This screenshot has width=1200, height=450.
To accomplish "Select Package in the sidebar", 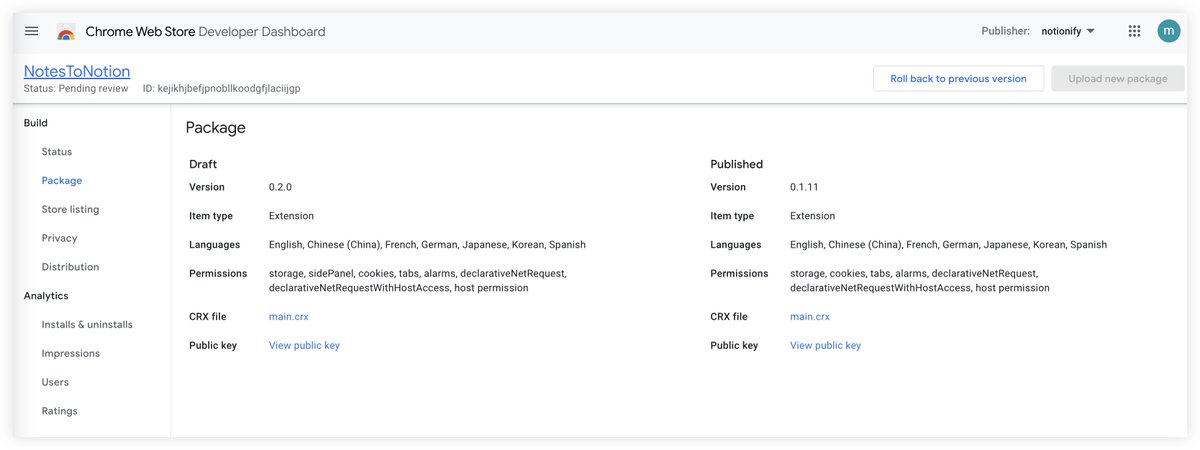I will (62, 181).
